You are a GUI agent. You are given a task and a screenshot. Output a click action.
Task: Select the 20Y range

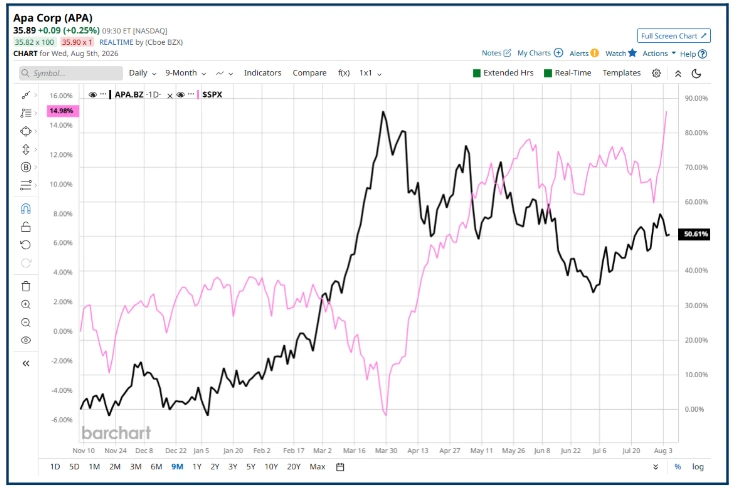pyautogui.click(x=294, y=467)
